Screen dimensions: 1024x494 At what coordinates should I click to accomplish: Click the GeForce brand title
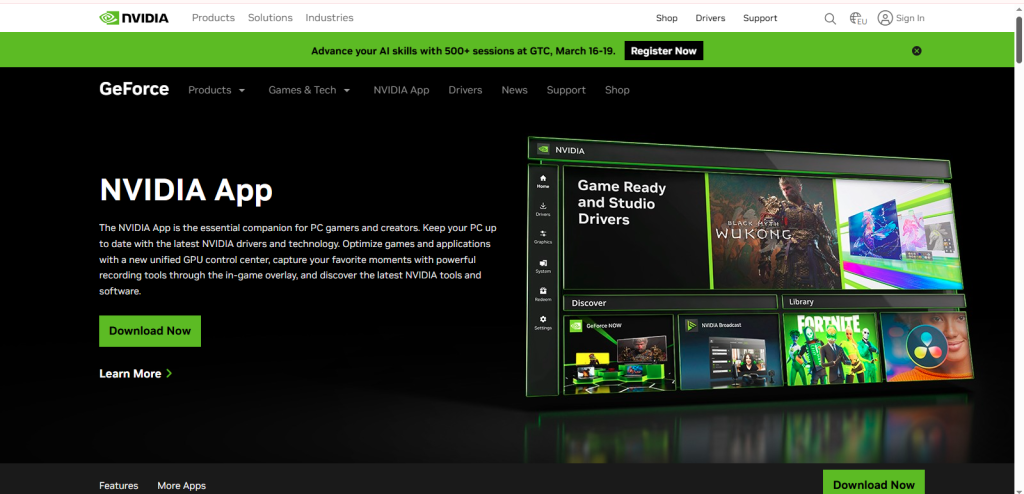(134, 89)
